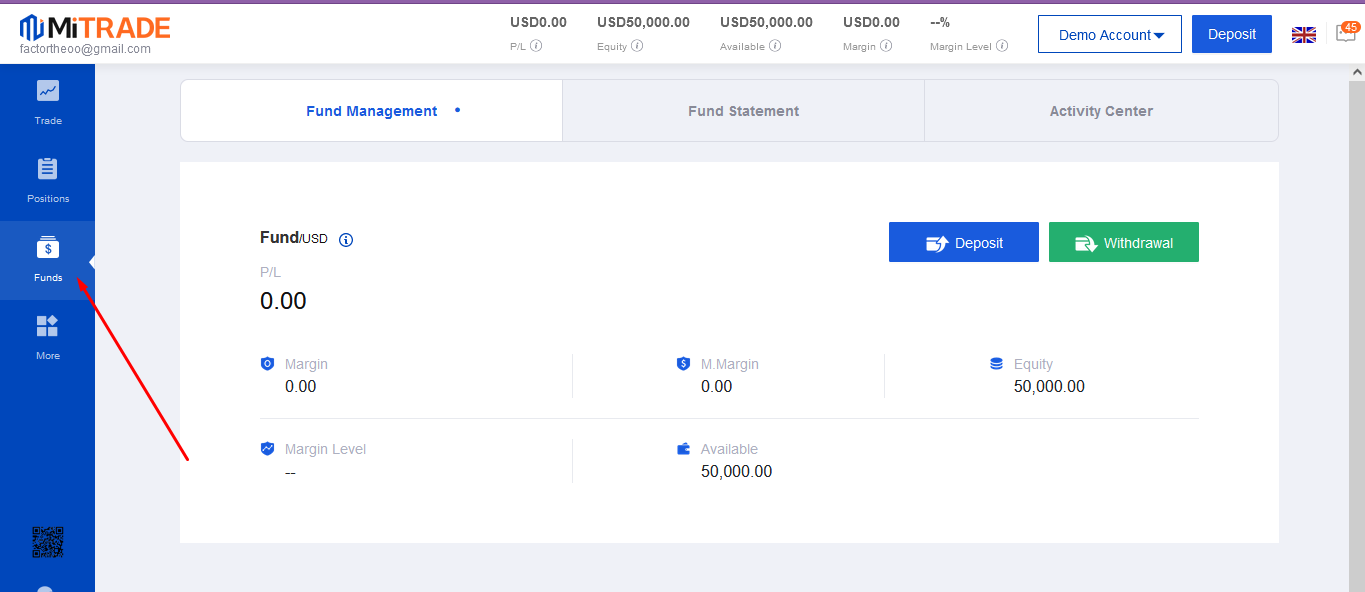Click the page vertical scrollbar up arrow
This screenshot has height=592, width=1365.
(x=1357, y=73)
